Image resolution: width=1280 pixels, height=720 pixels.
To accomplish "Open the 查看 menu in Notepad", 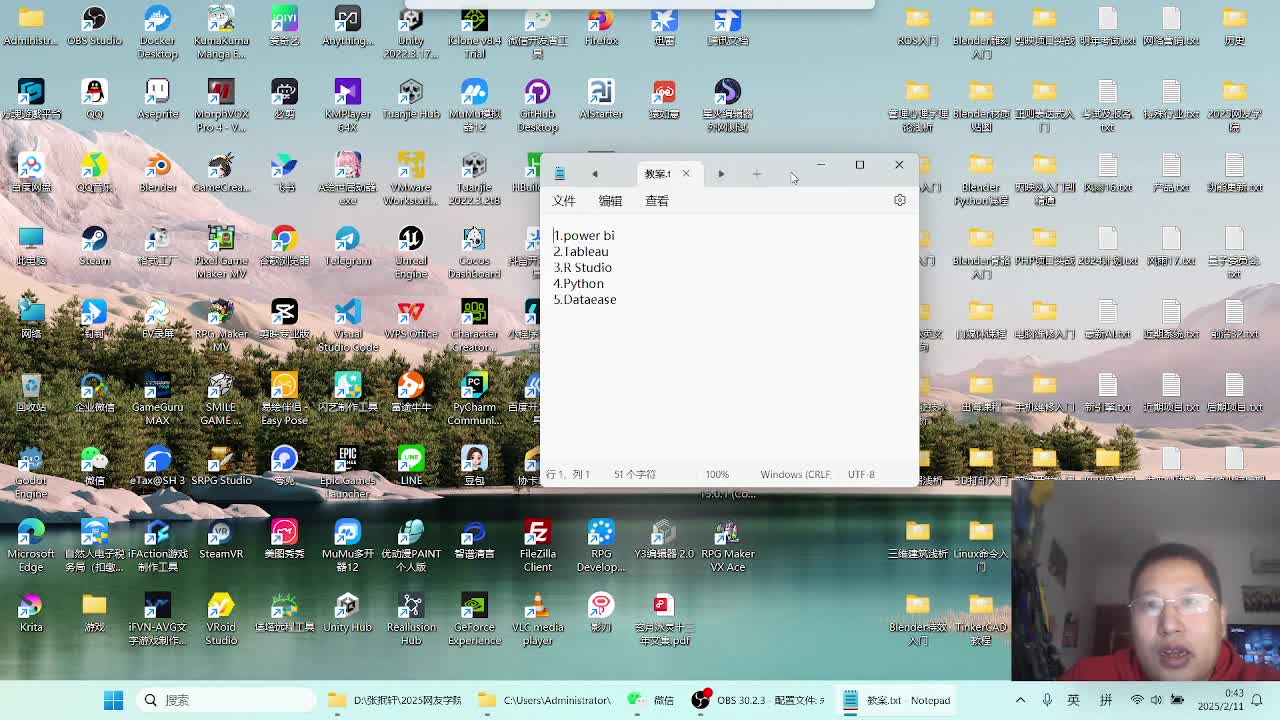I will (x=657, y=200).
